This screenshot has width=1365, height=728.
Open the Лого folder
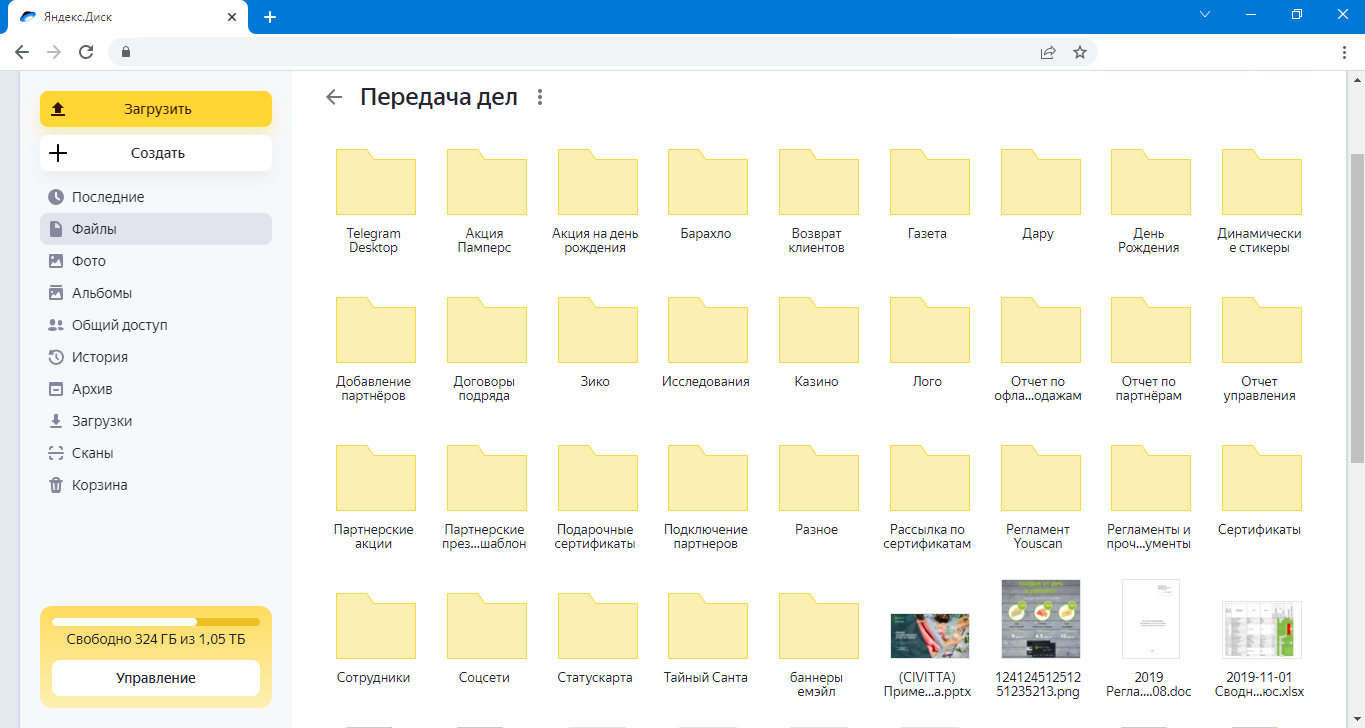pyautogui.click(x=929, y=330)
